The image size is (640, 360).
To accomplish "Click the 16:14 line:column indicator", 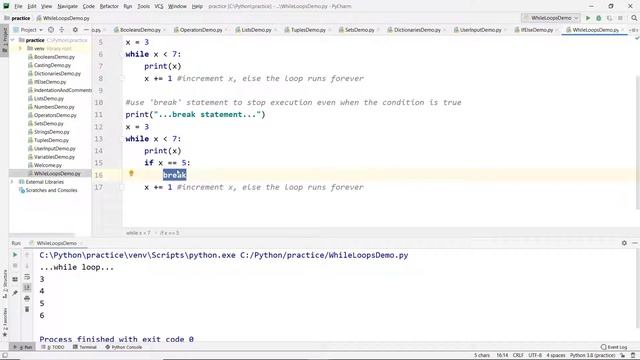I will [x=502, y=355].
